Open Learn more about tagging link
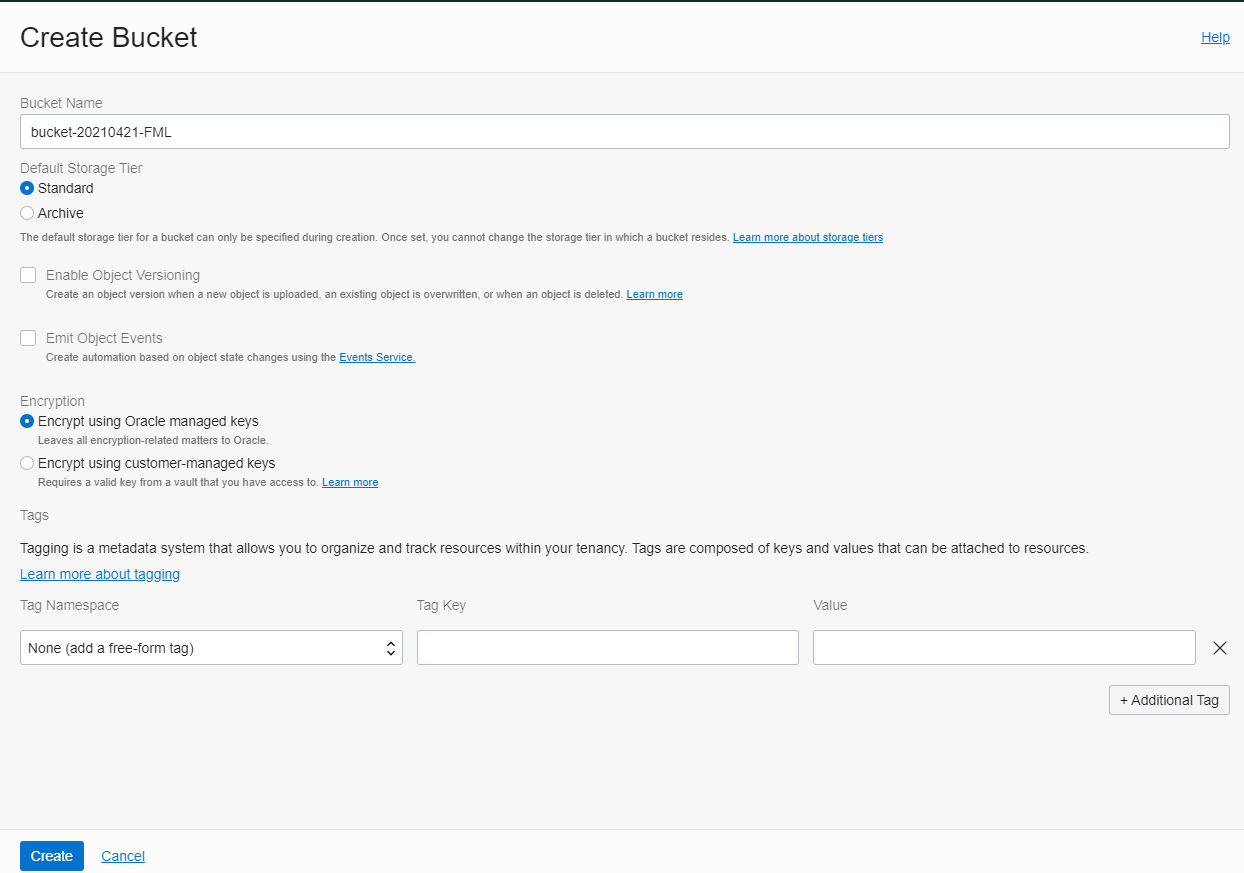1244x873 pixels. pos(100,574)
